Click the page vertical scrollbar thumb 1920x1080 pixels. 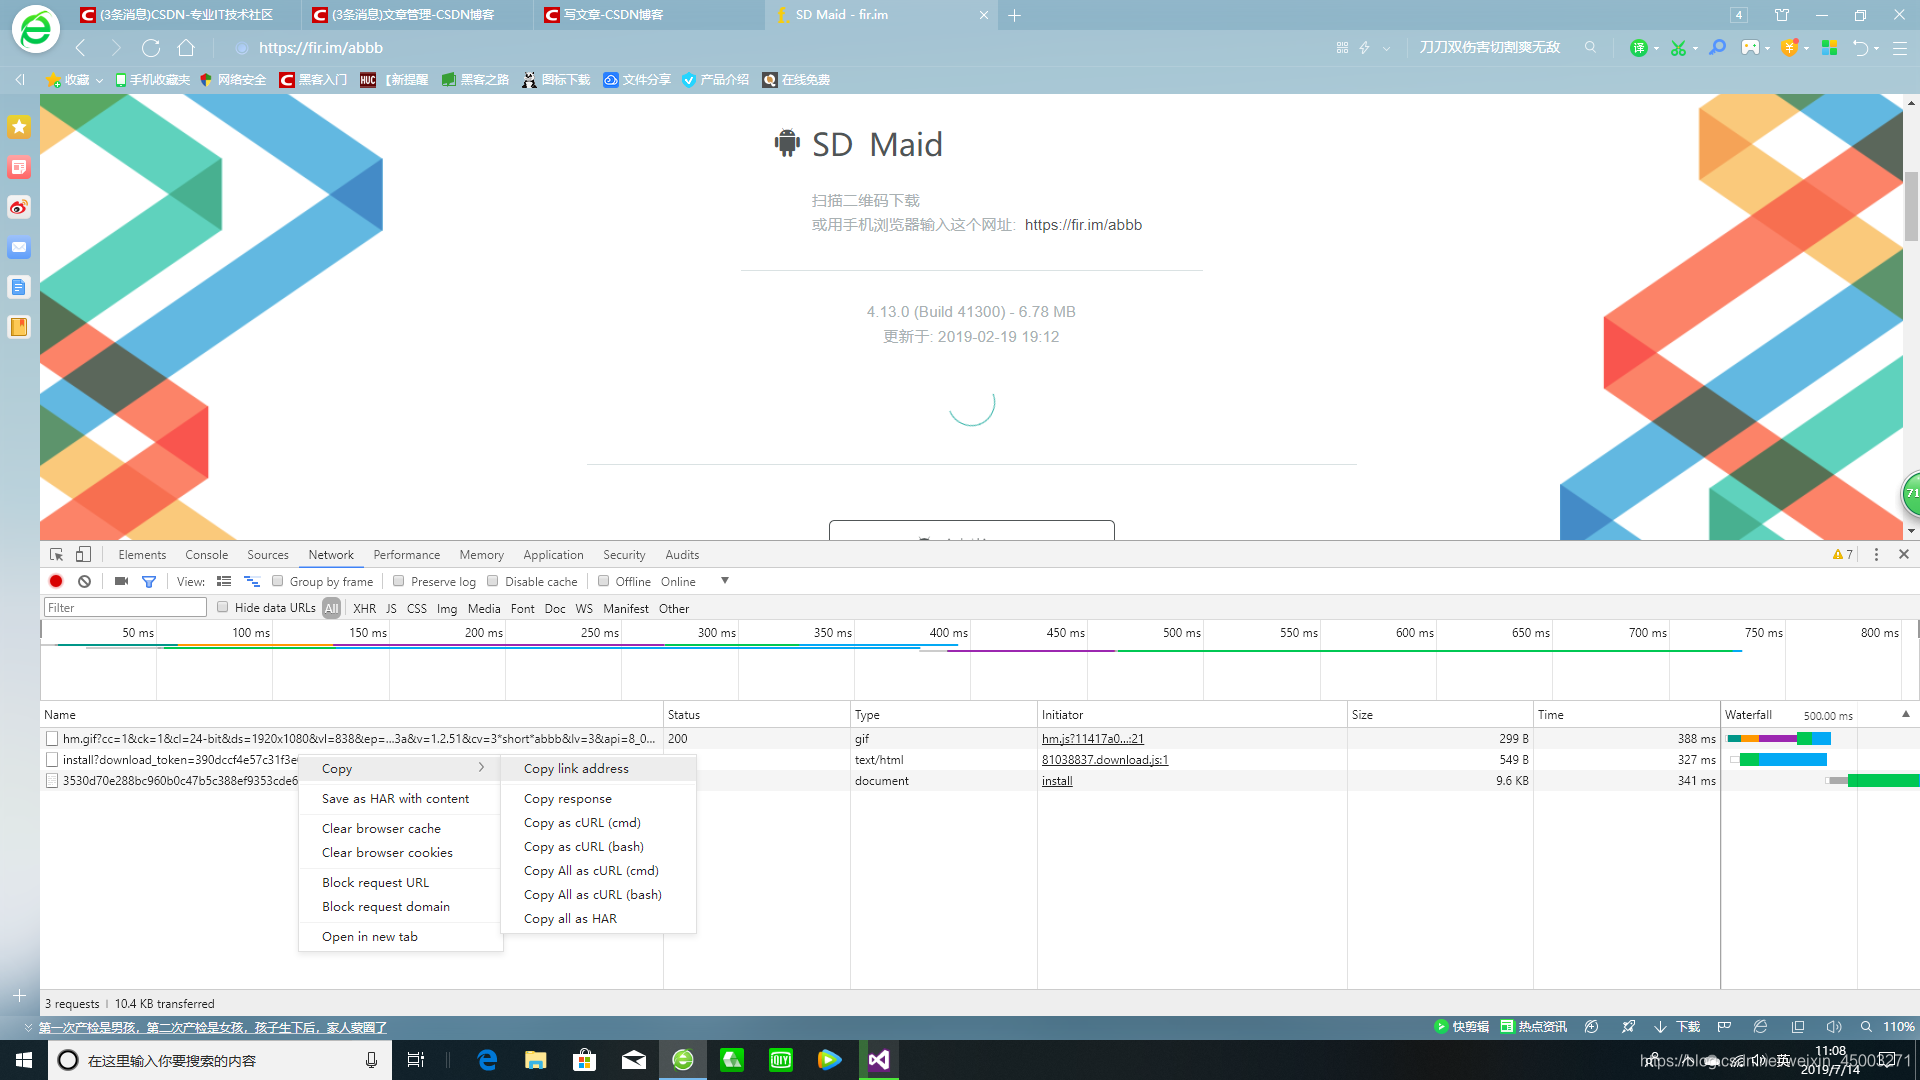click(x=1911, y=207)
